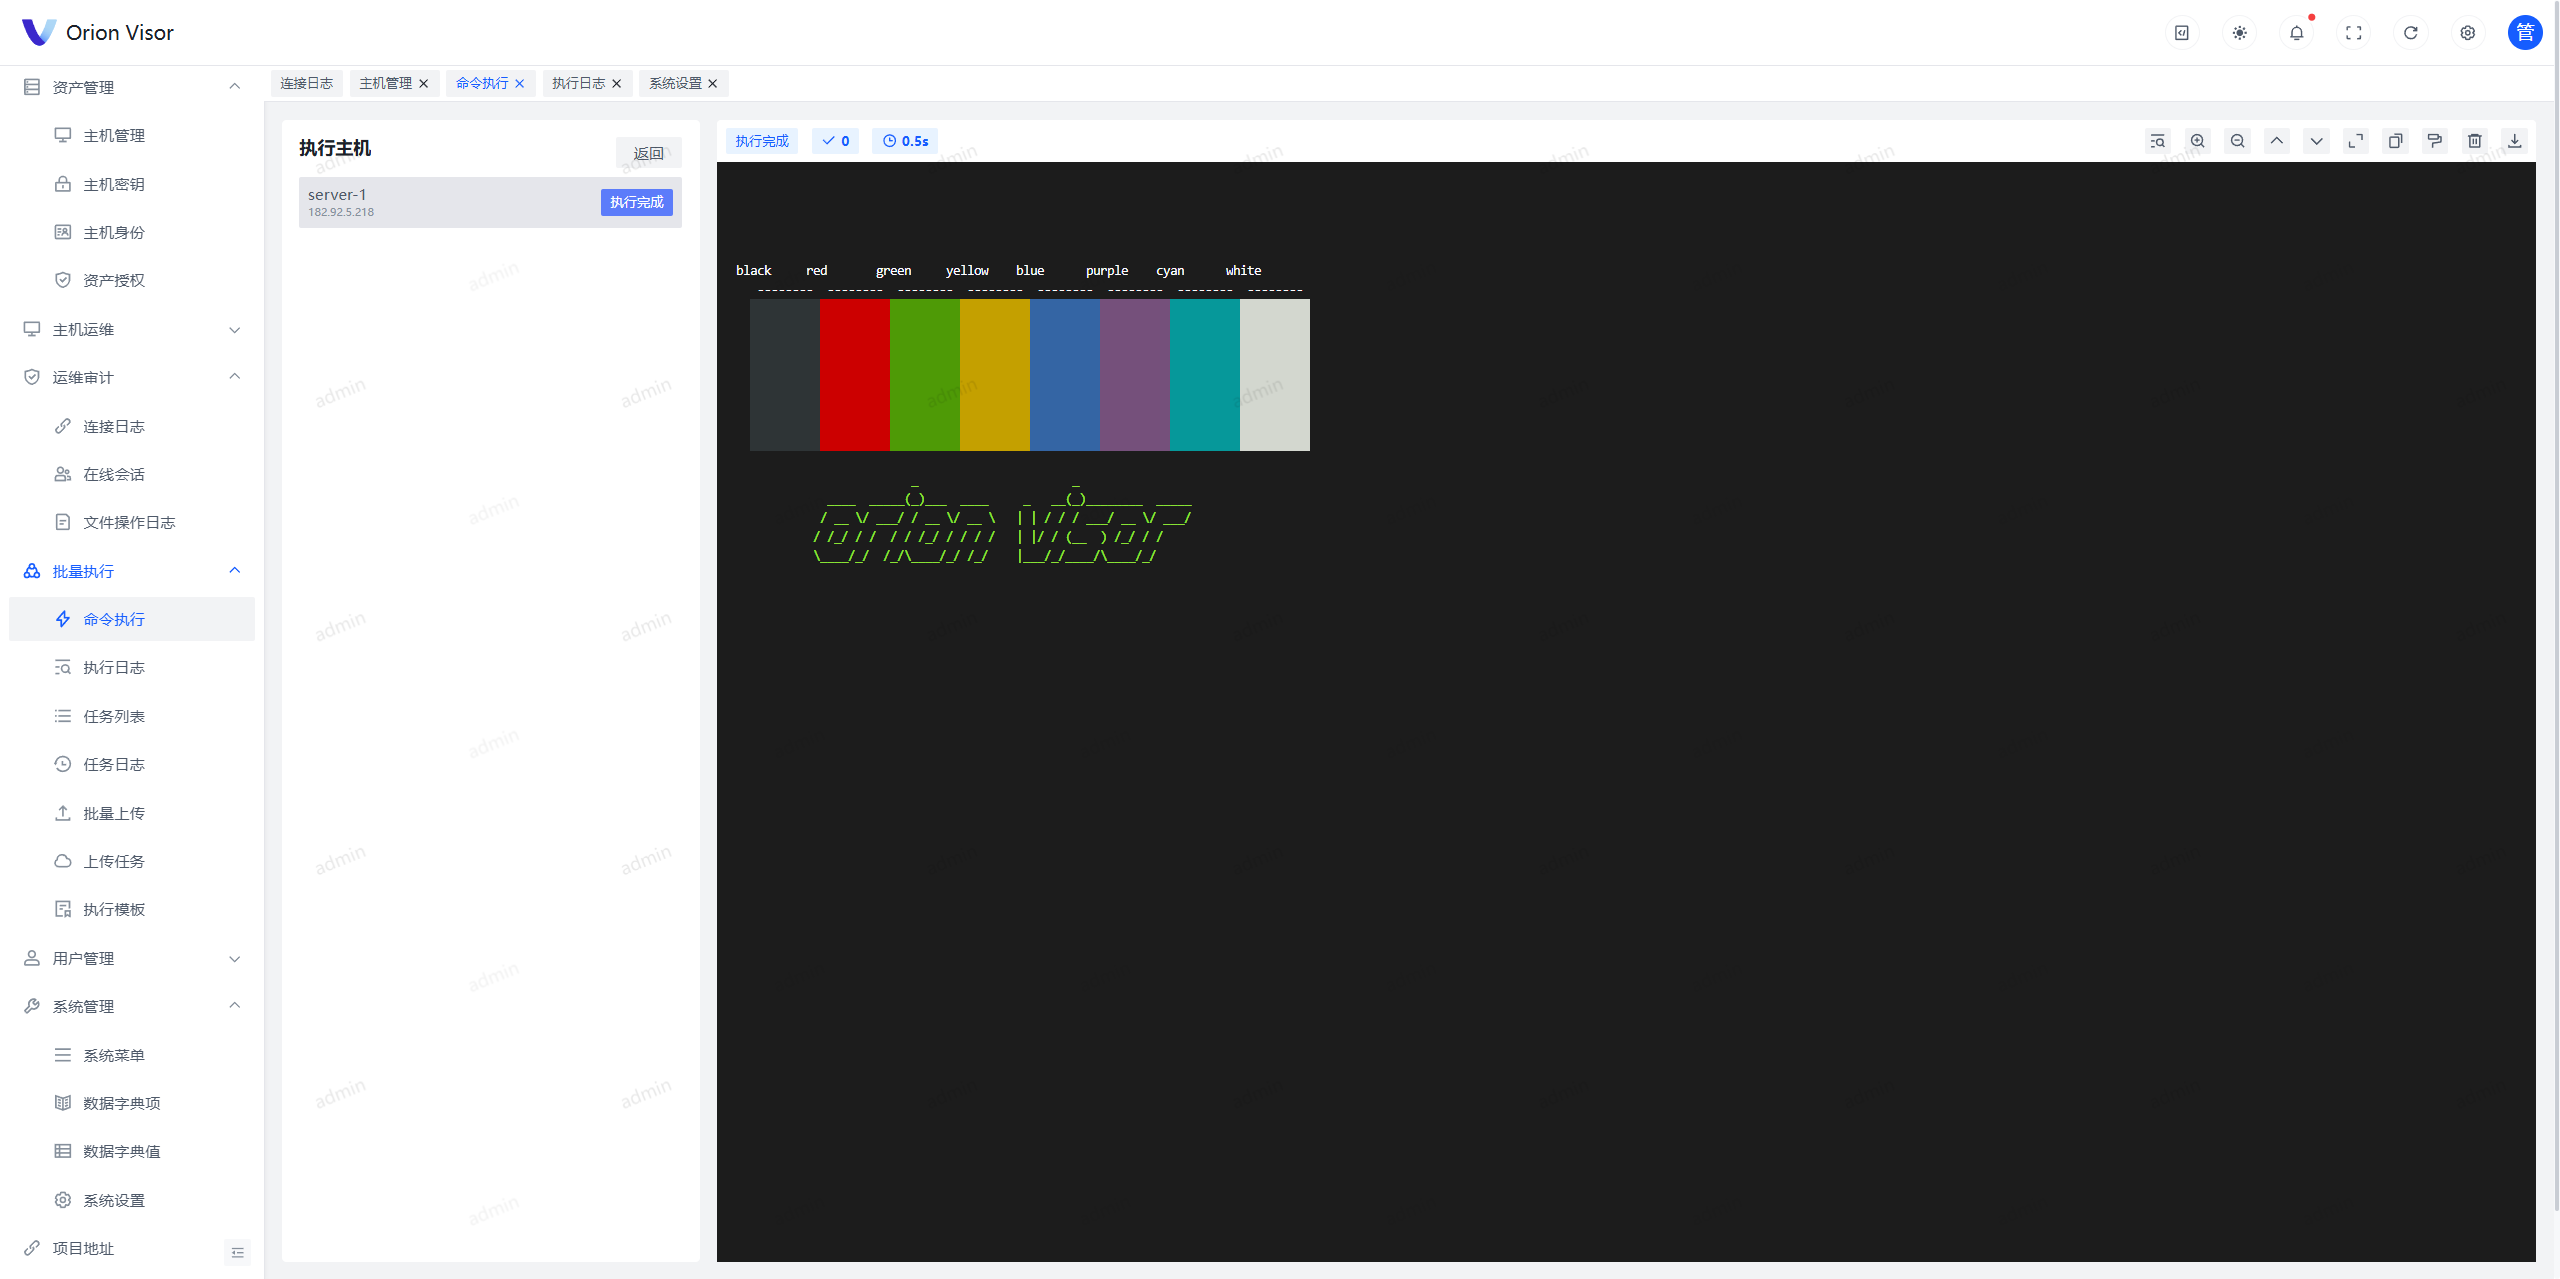The width and height of the screenshot is (2560, 1279).
Task: Toggle browser fullscreen mode icon
Action: (2353, 33)
